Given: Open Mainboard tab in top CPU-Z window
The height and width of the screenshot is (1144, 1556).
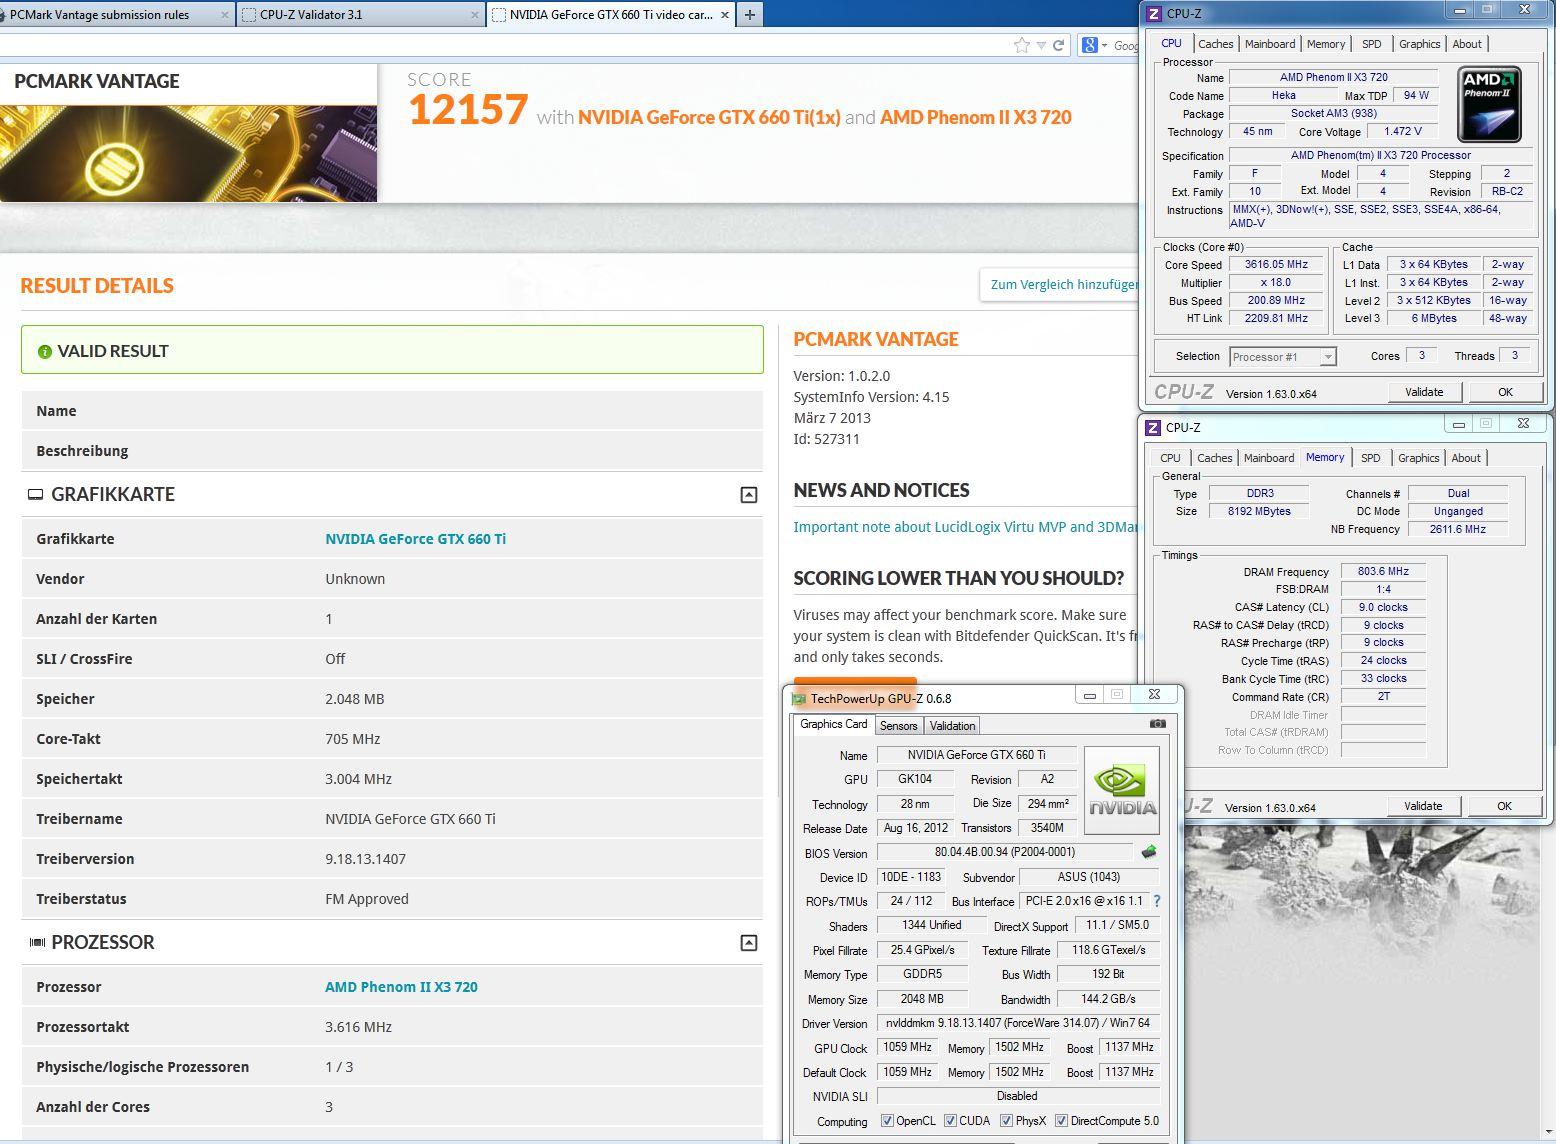Looking at the screenshot, I should 1270,44.
